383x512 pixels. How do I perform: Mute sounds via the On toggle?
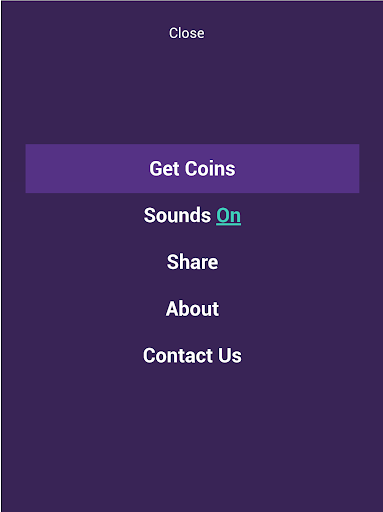(x=229, y=216)
